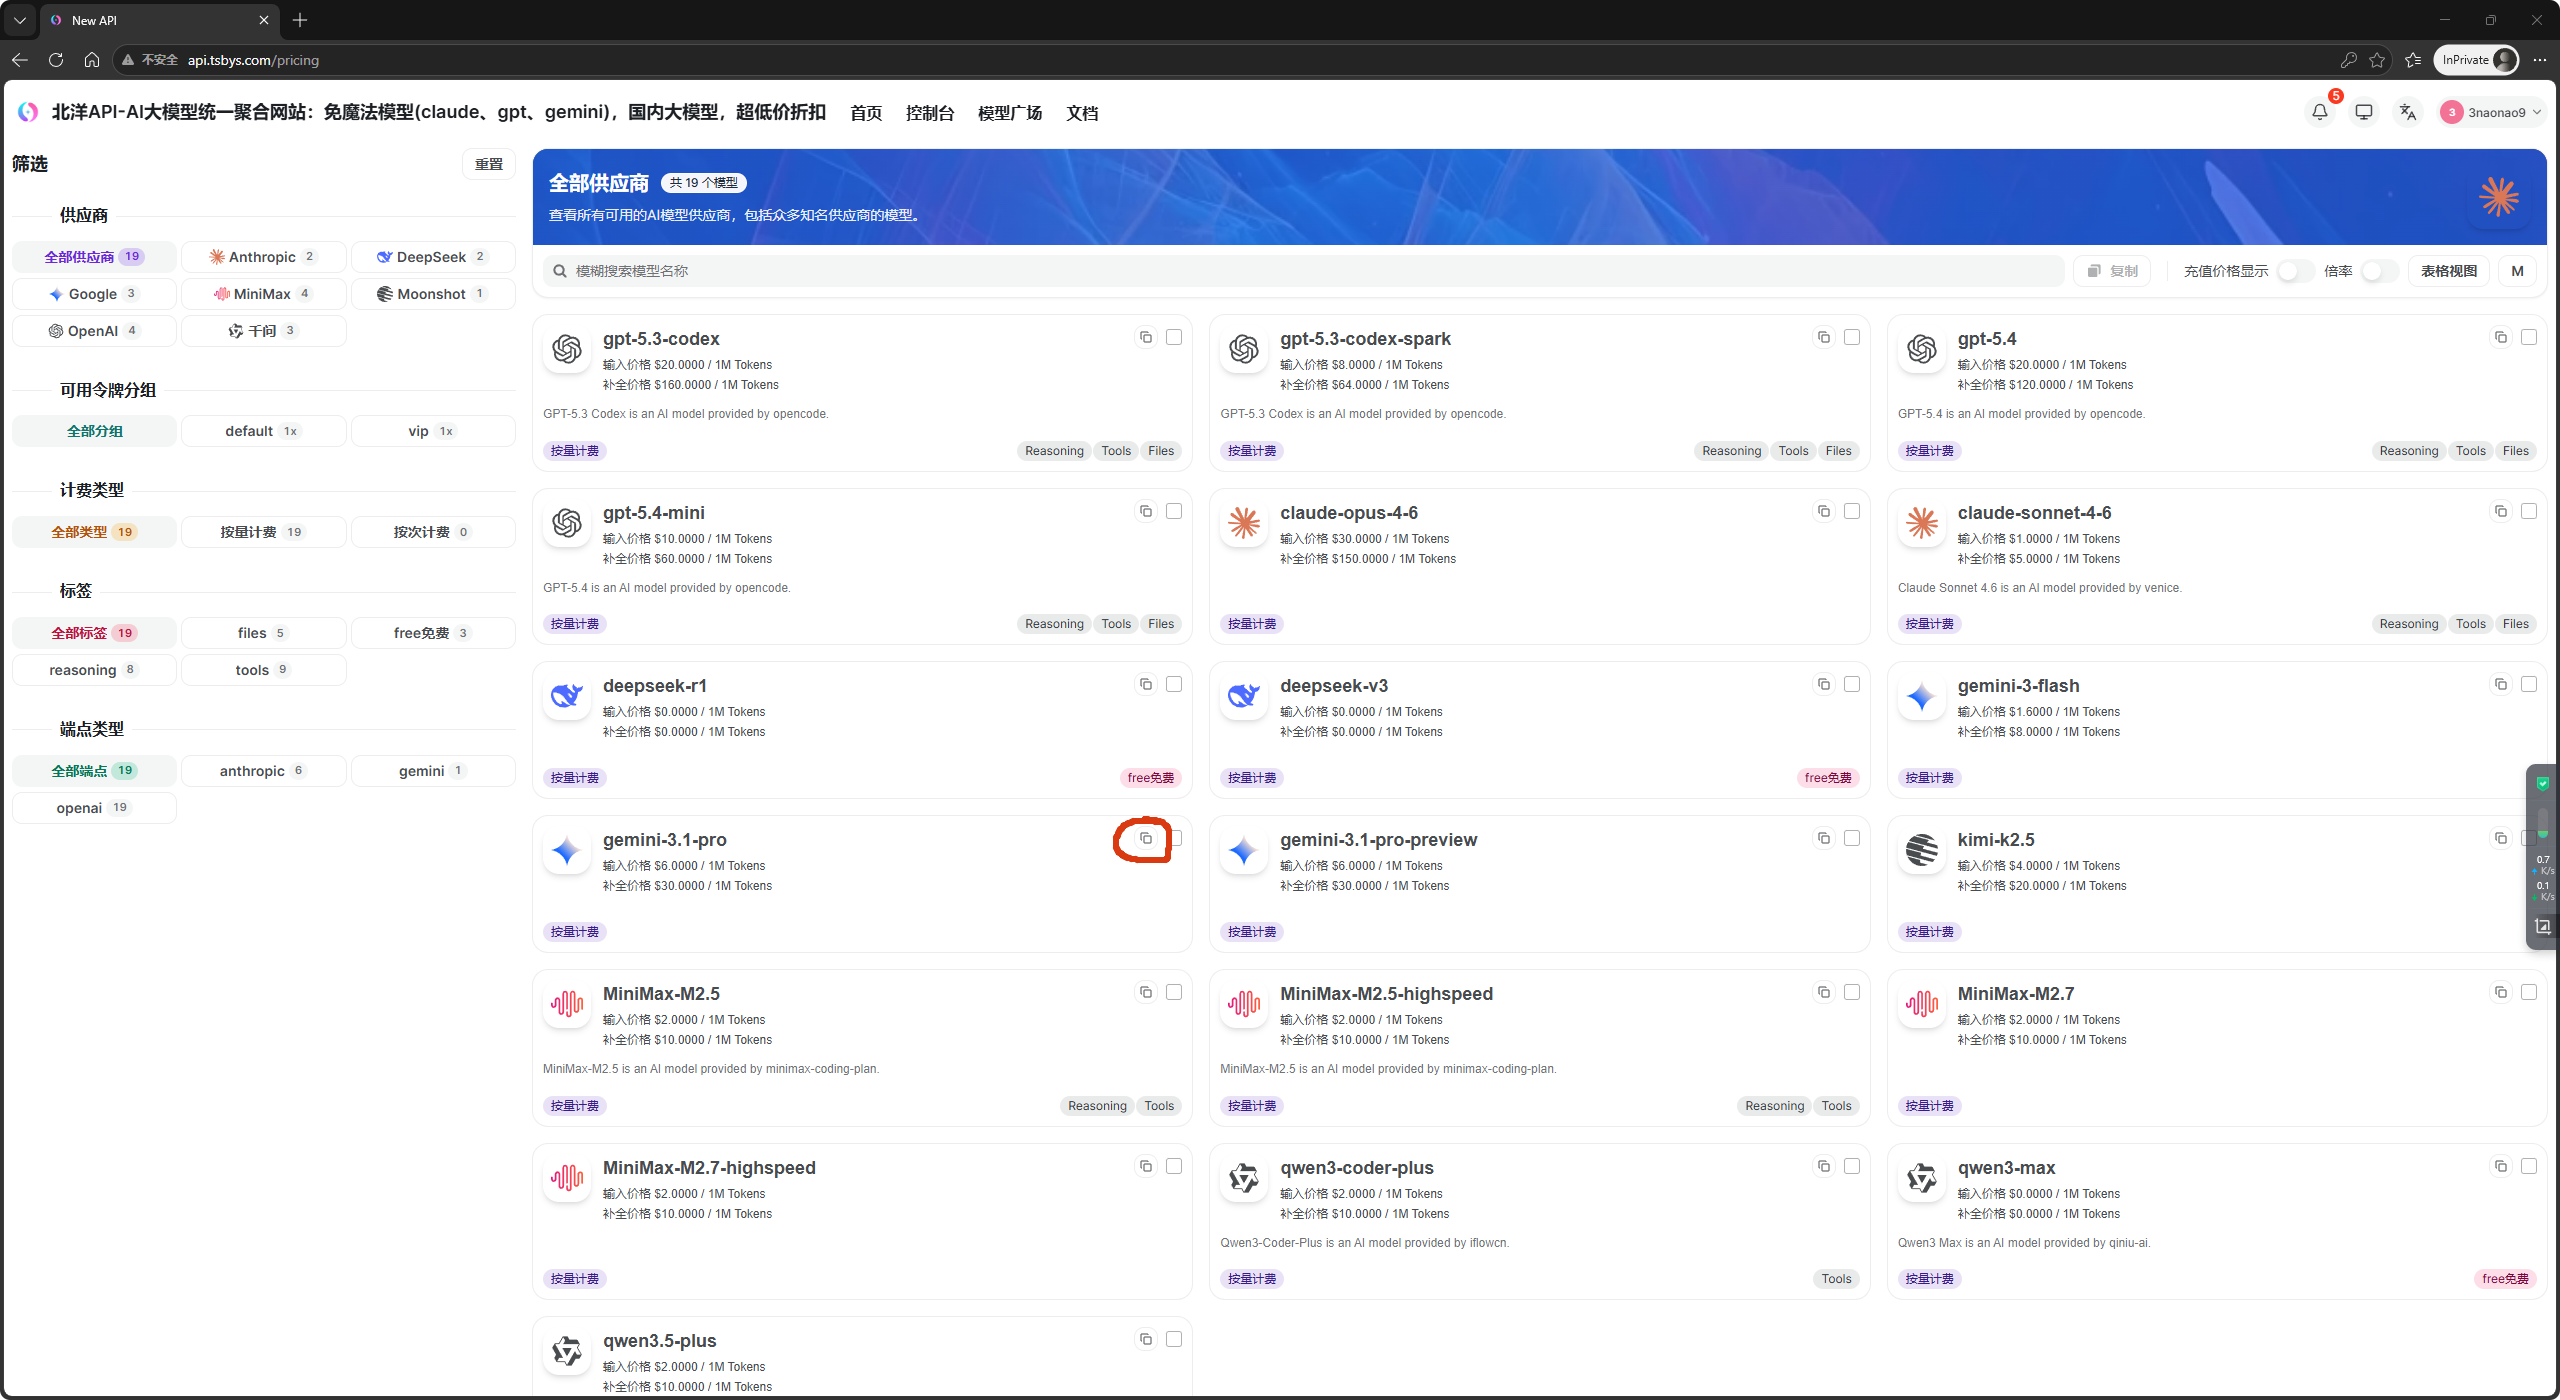Click copy icon on gpt-5.4 card
The height and width of the screenshot is (1400, 2560).
coord(2500,338)
